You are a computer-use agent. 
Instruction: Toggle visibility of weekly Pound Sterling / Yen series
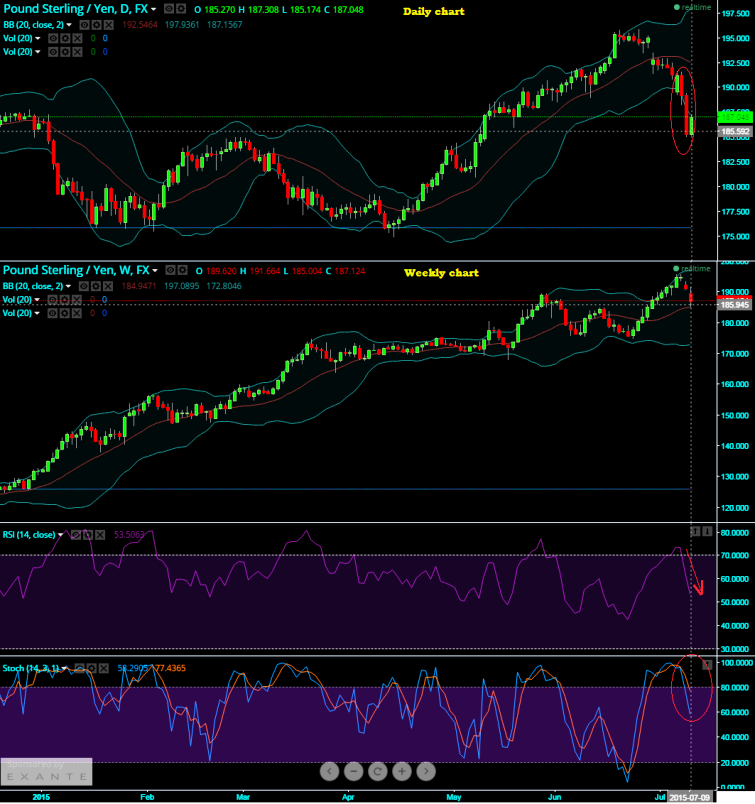point(170,270)
